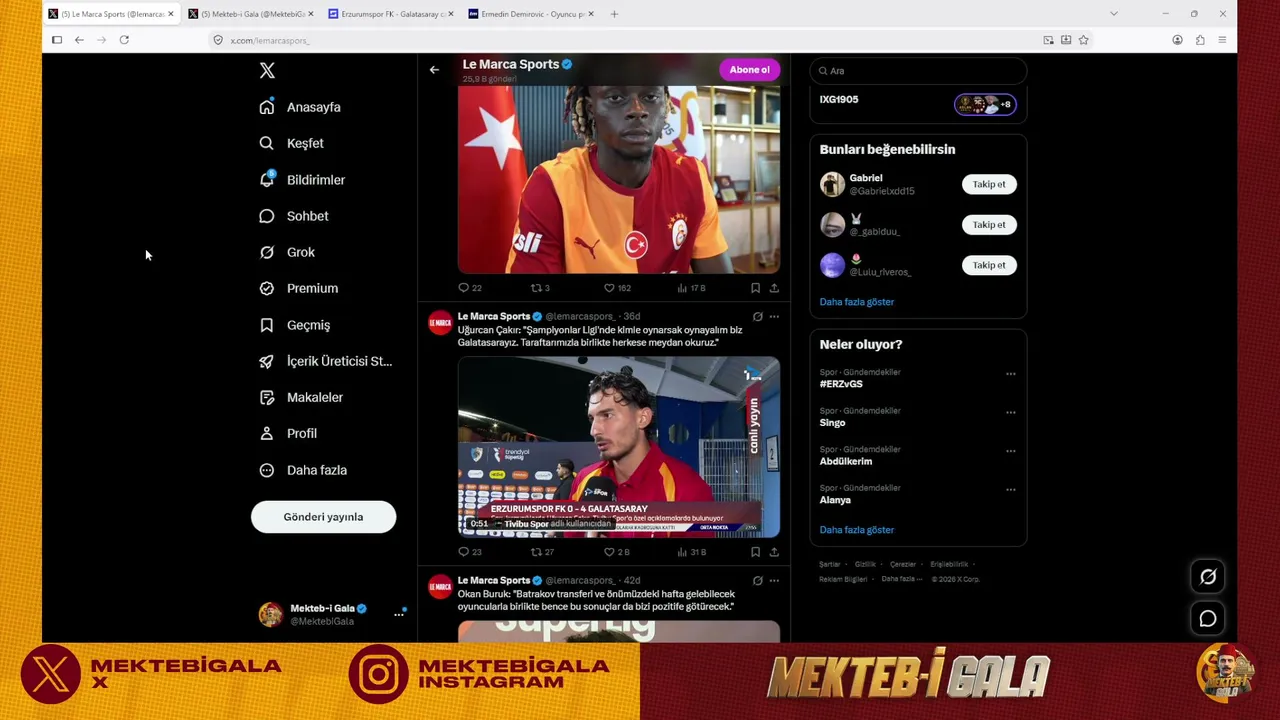Click the Gönderi yayınla post button
The height and width of the screenshot is (720, 1280).
[323, 517]
